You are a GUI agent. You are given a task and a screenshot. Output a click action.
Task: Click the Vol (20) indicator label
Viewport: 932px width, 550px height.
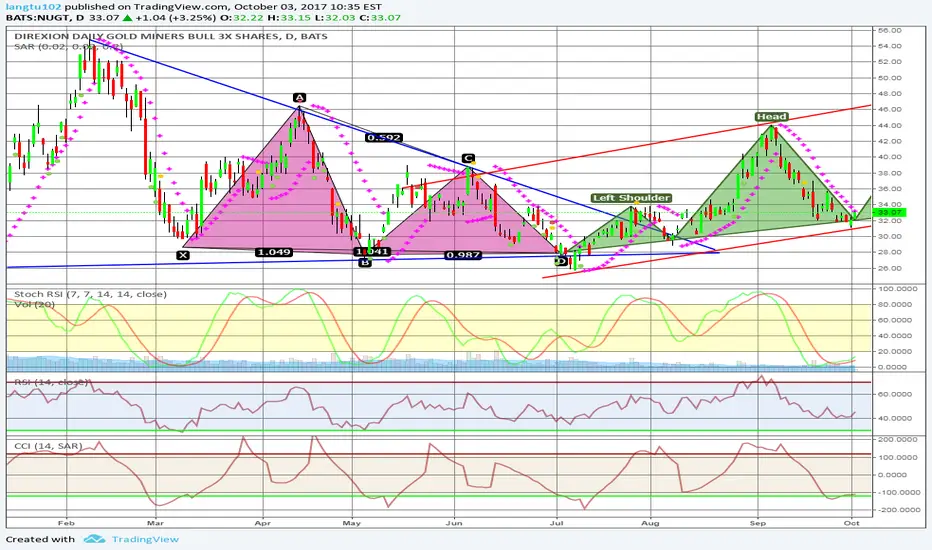[34, 304]
